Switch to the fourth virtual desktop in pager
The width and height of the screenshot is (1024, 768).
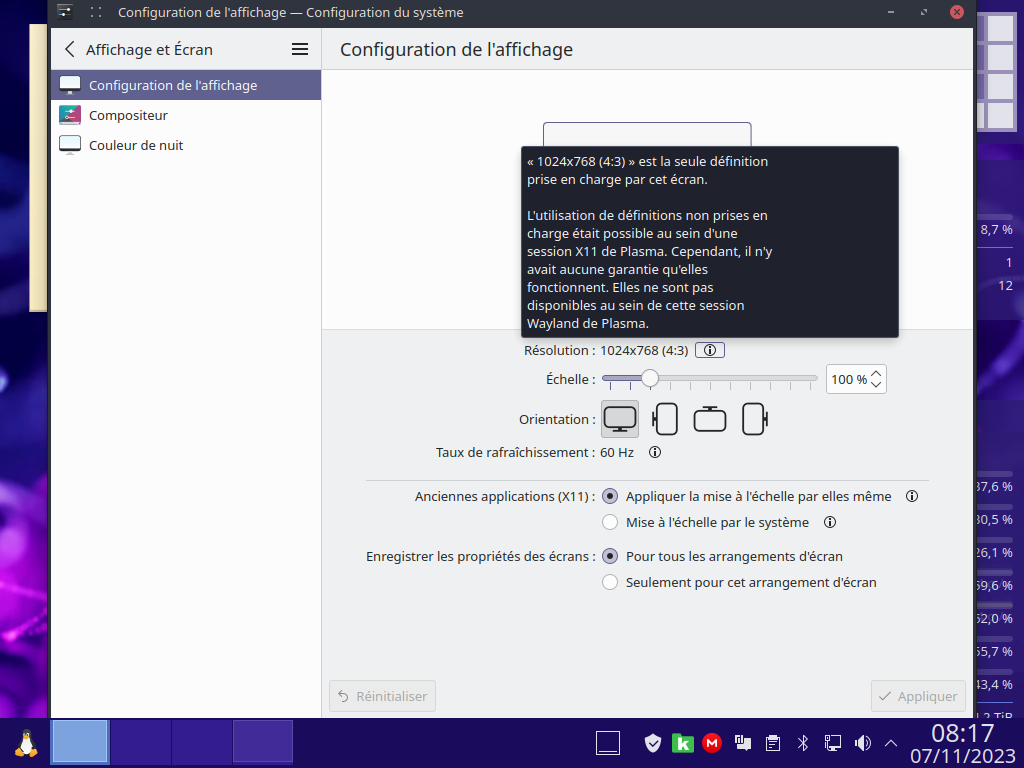point(263,741)
